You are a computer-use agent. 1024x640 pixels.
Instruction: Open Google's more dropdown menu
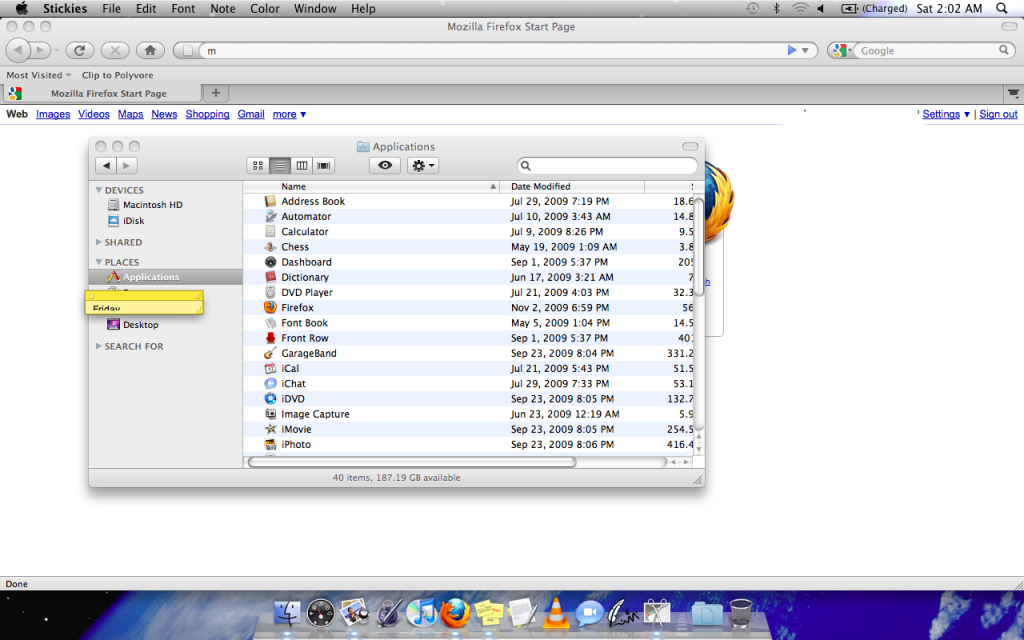click(x=289, y=114)
